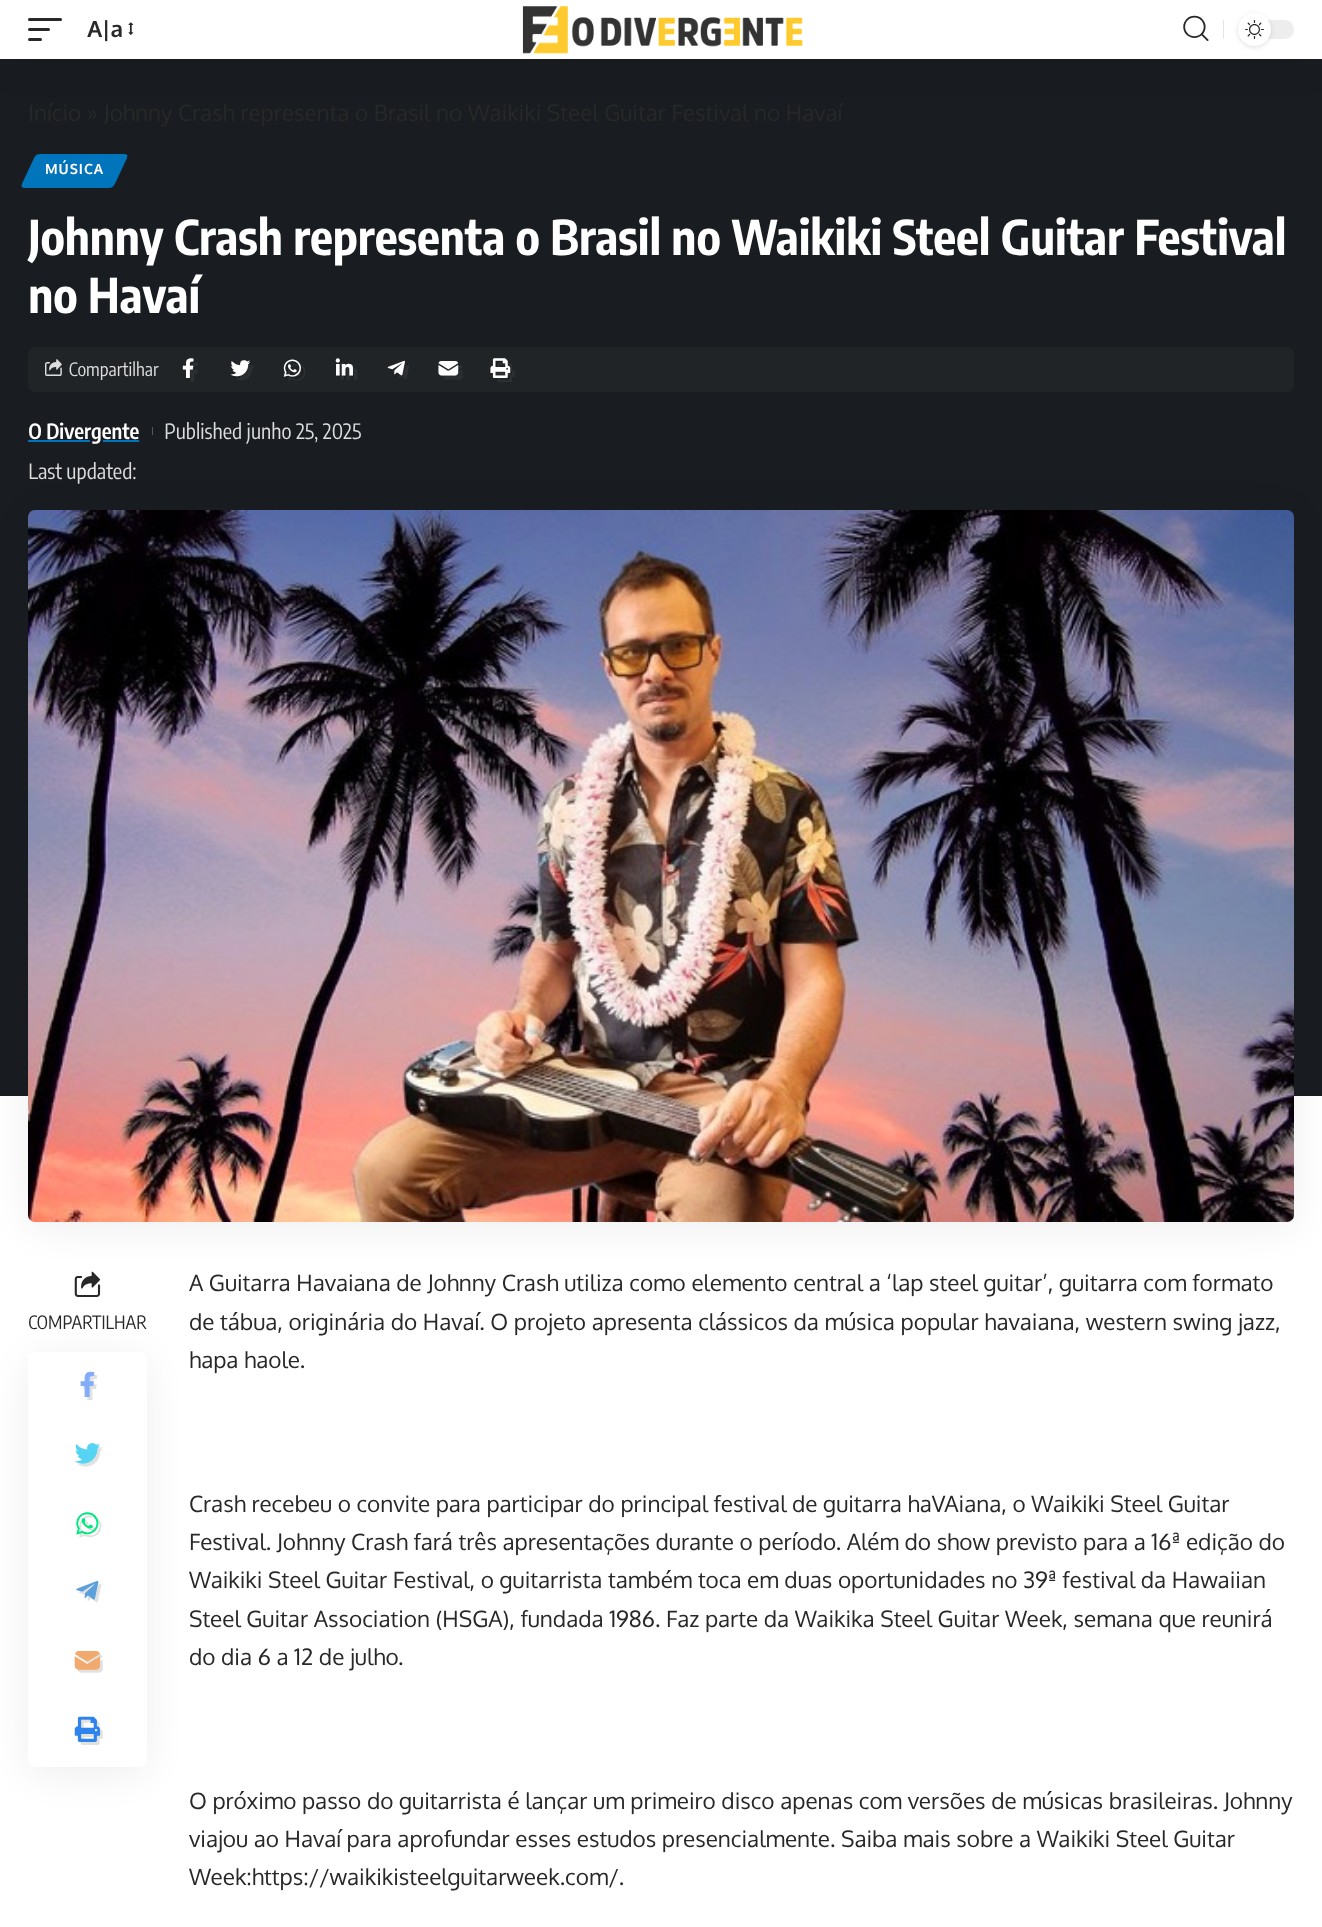Print article from side panel
The height and width of the screenshot is (1927, 1322).
point(88,1730)
